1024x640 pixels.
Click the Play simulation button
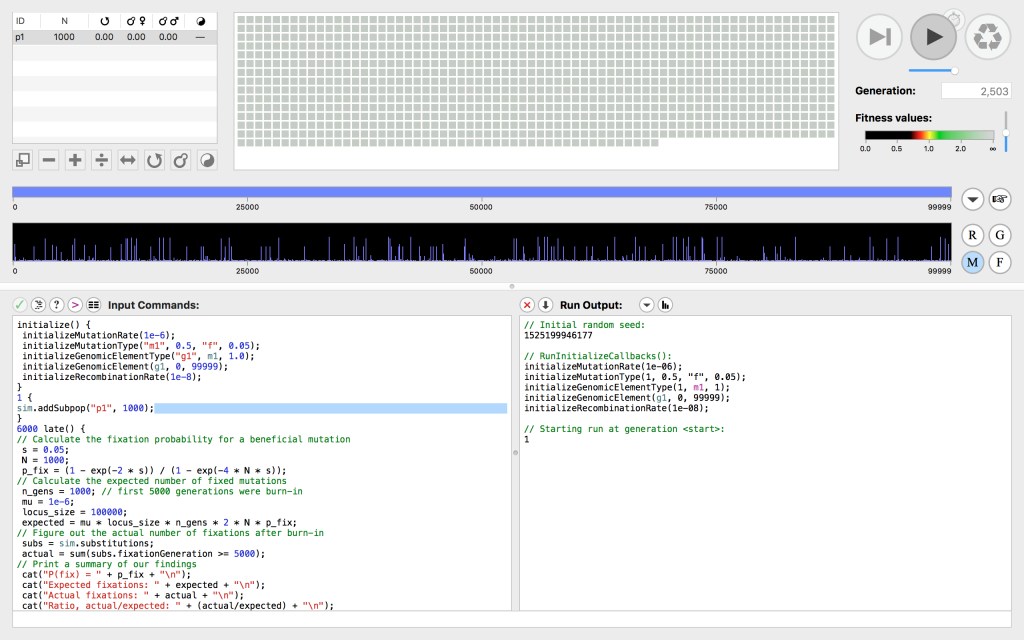[934, 37]
